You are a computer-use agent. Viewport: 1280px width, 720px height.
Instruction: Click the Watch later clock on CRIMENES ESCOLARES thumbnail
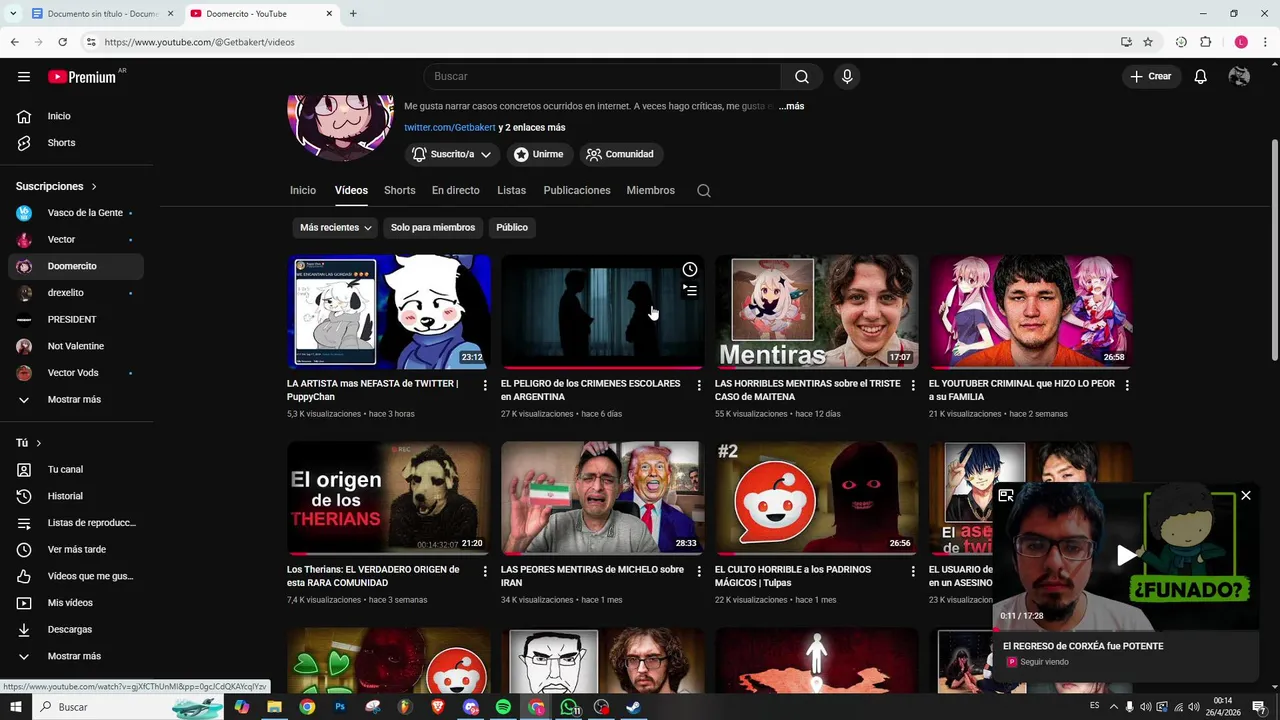(690, 269)
